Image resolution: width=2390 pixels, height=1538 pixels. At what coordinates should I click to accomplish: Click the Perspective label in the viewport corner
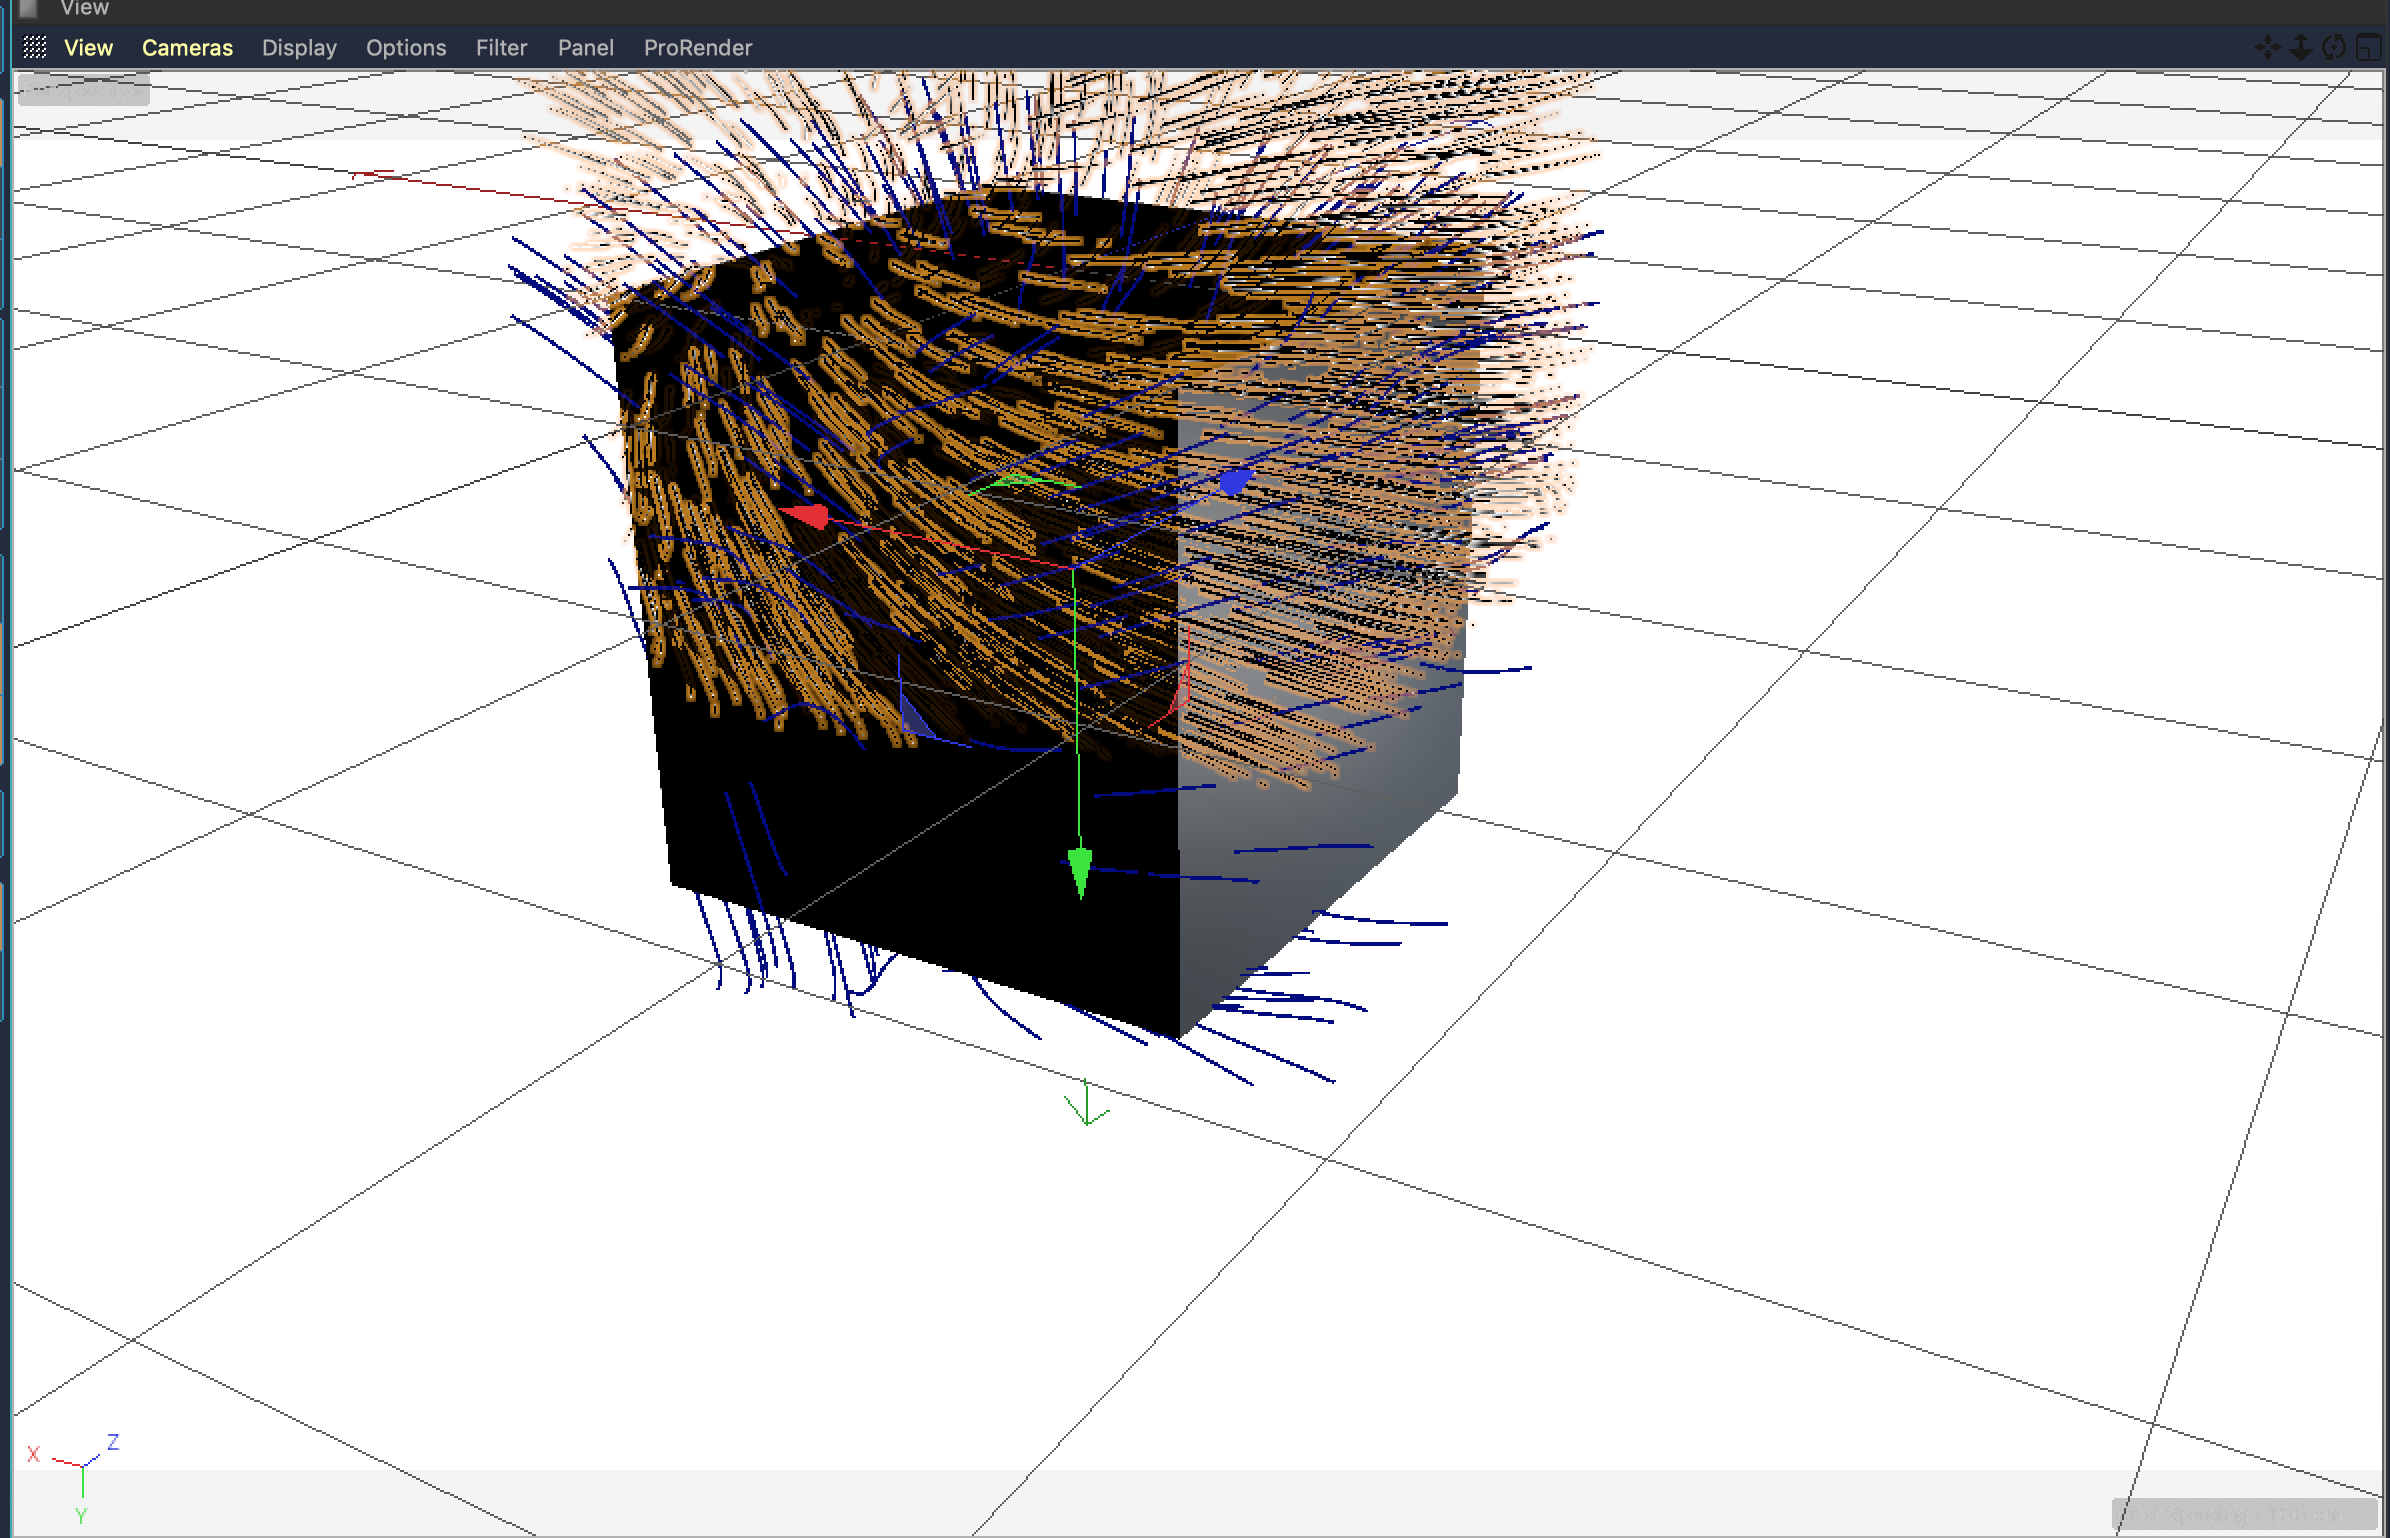tap(84, 91)
